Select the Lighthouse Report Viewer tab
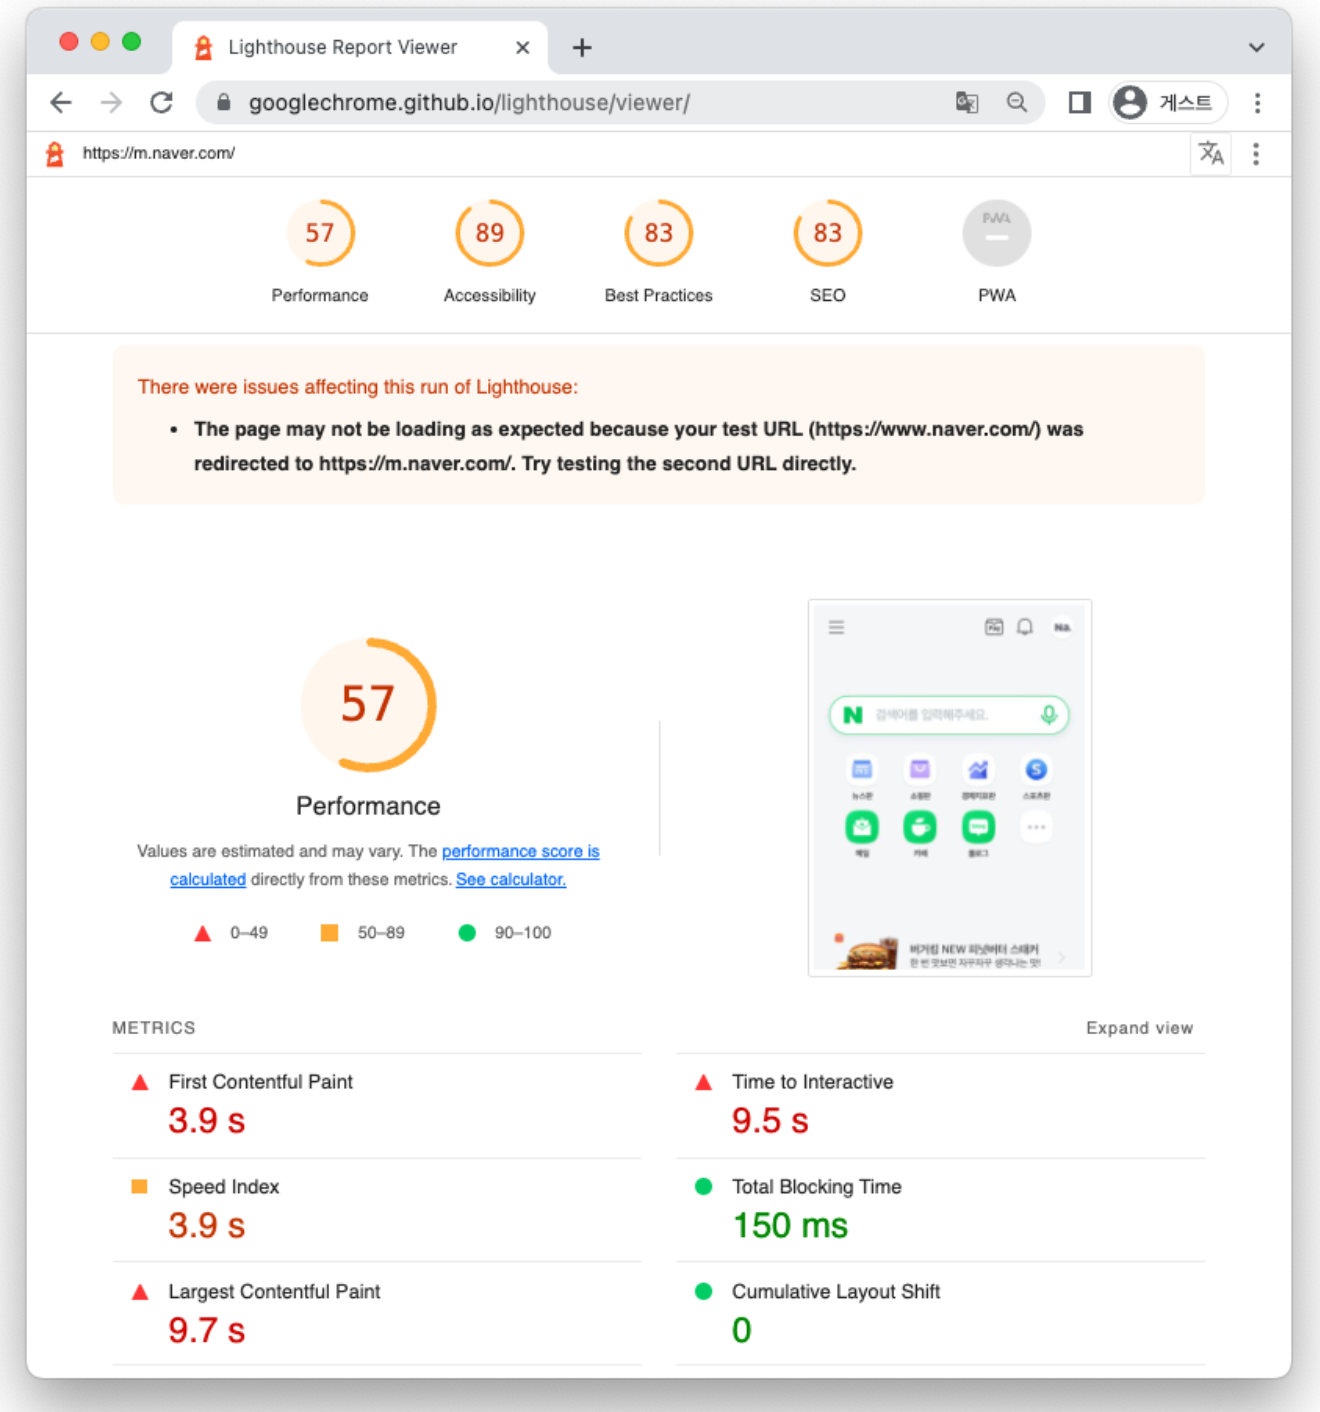The width and height of the screenshot is (1320, 1412). click(x=360, y=47)
